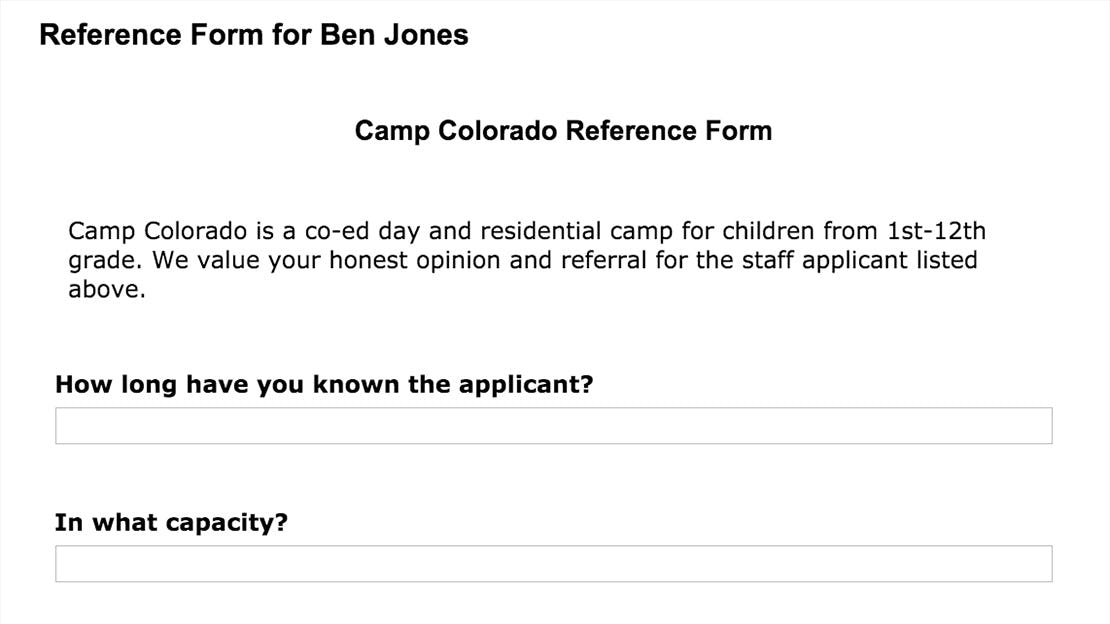Click the 'In what capacity?' label
This screenshot has width=1110, height=624.
171,523
